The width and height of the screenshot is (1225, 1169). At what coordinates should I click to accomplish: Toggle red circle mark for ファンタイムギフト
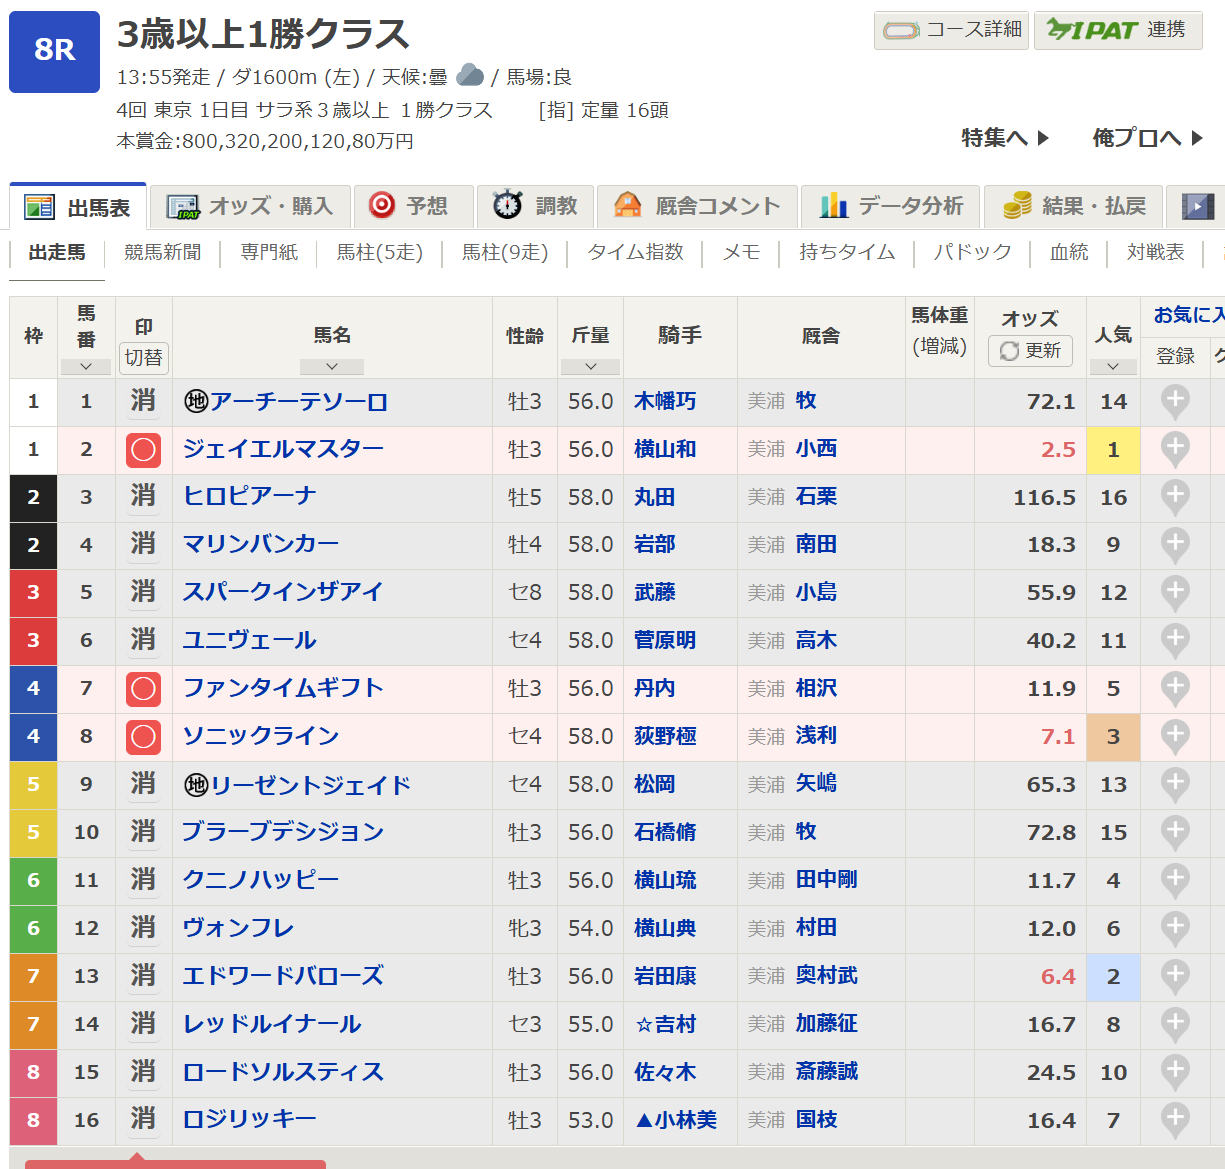pyautogui.click(x=143, y=689)
